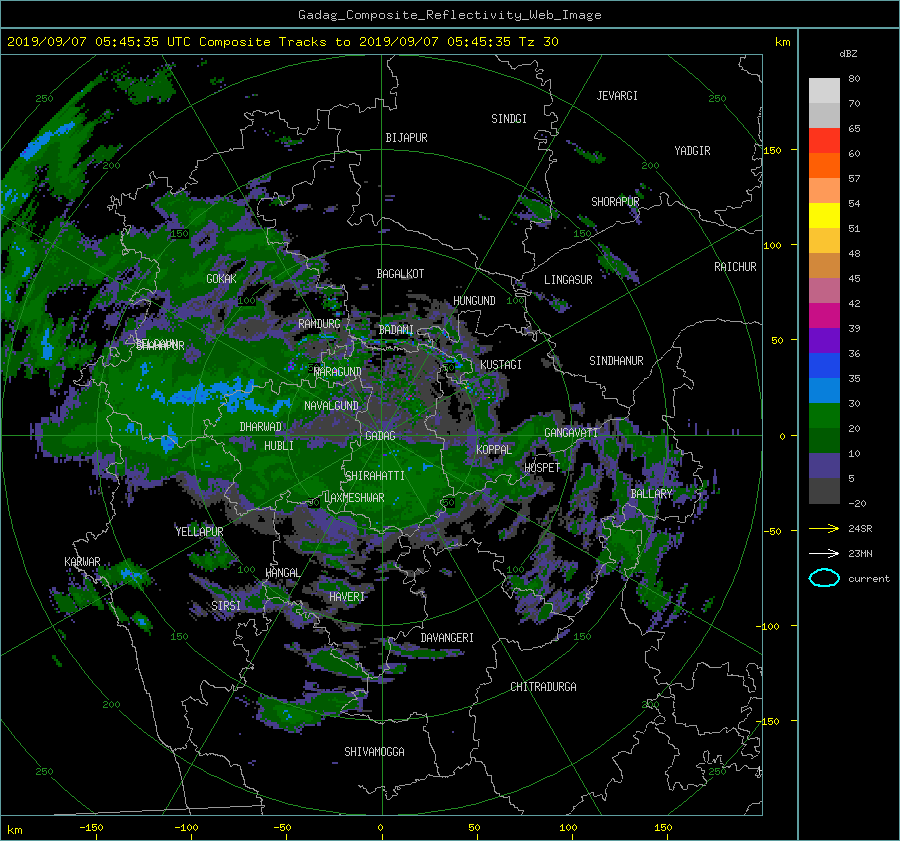Click the BADAMI city label
The image size is (900, 841).
click(x=396, y=330)
